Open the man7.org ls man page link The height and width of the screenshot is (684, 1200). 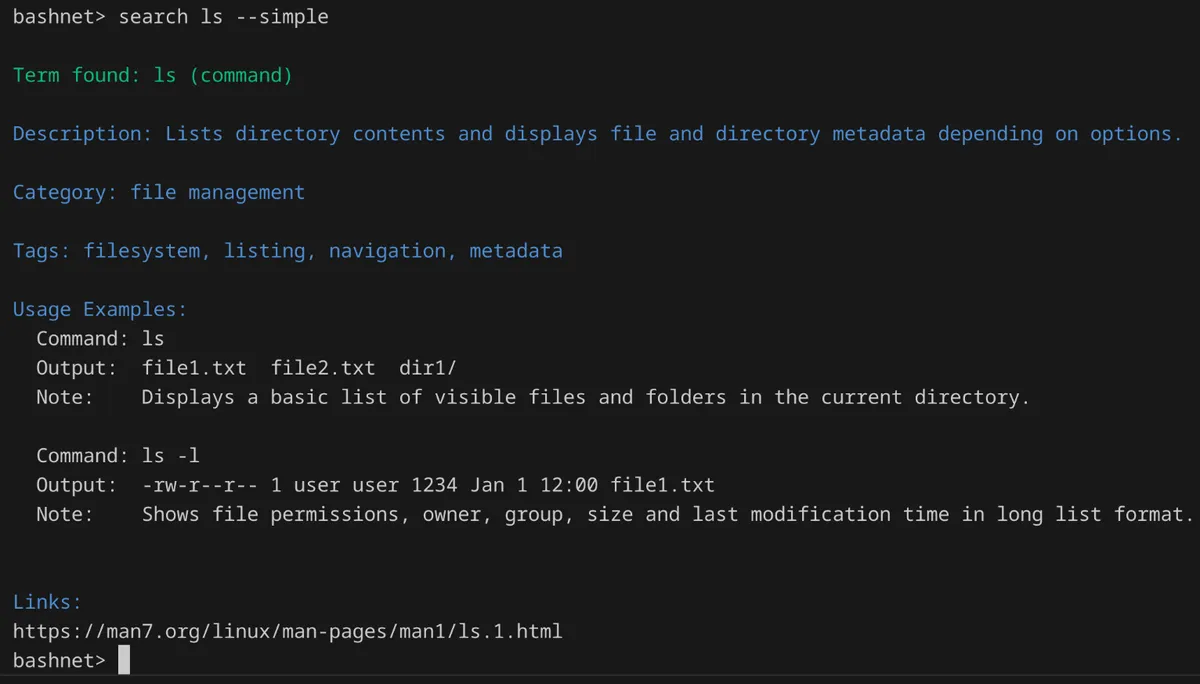coord(287,631)
